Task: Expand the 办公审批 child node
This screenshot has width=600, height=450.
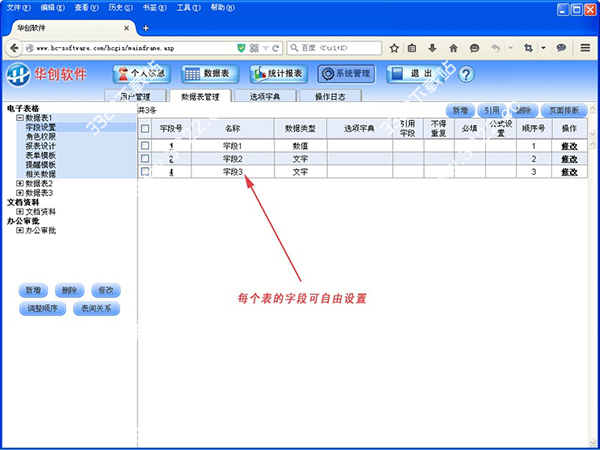Action: tap(20, 231)
